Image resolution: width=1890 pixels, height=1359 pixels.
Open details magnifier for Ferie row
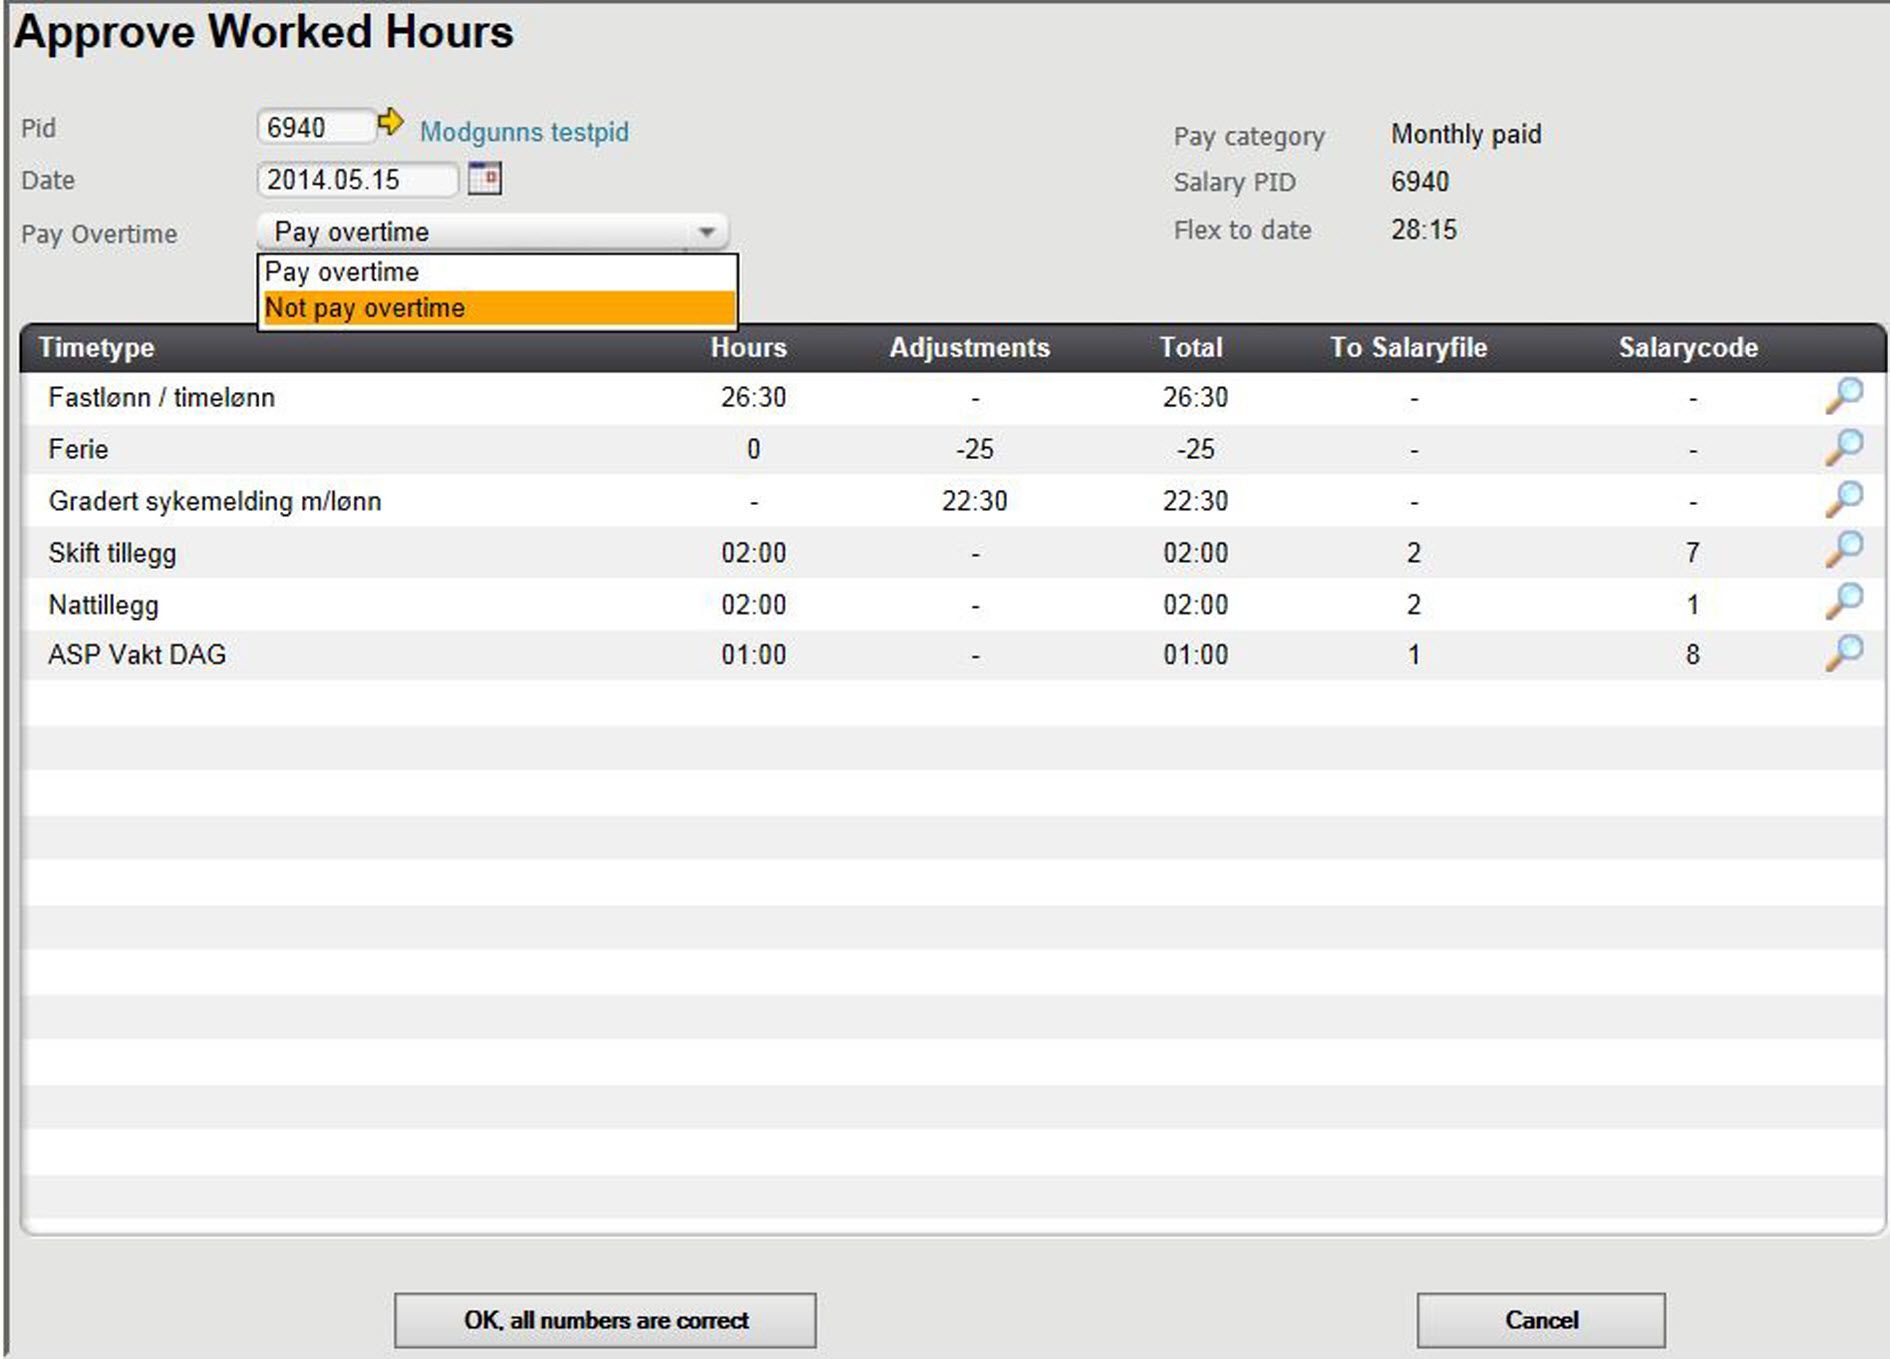1843,448
